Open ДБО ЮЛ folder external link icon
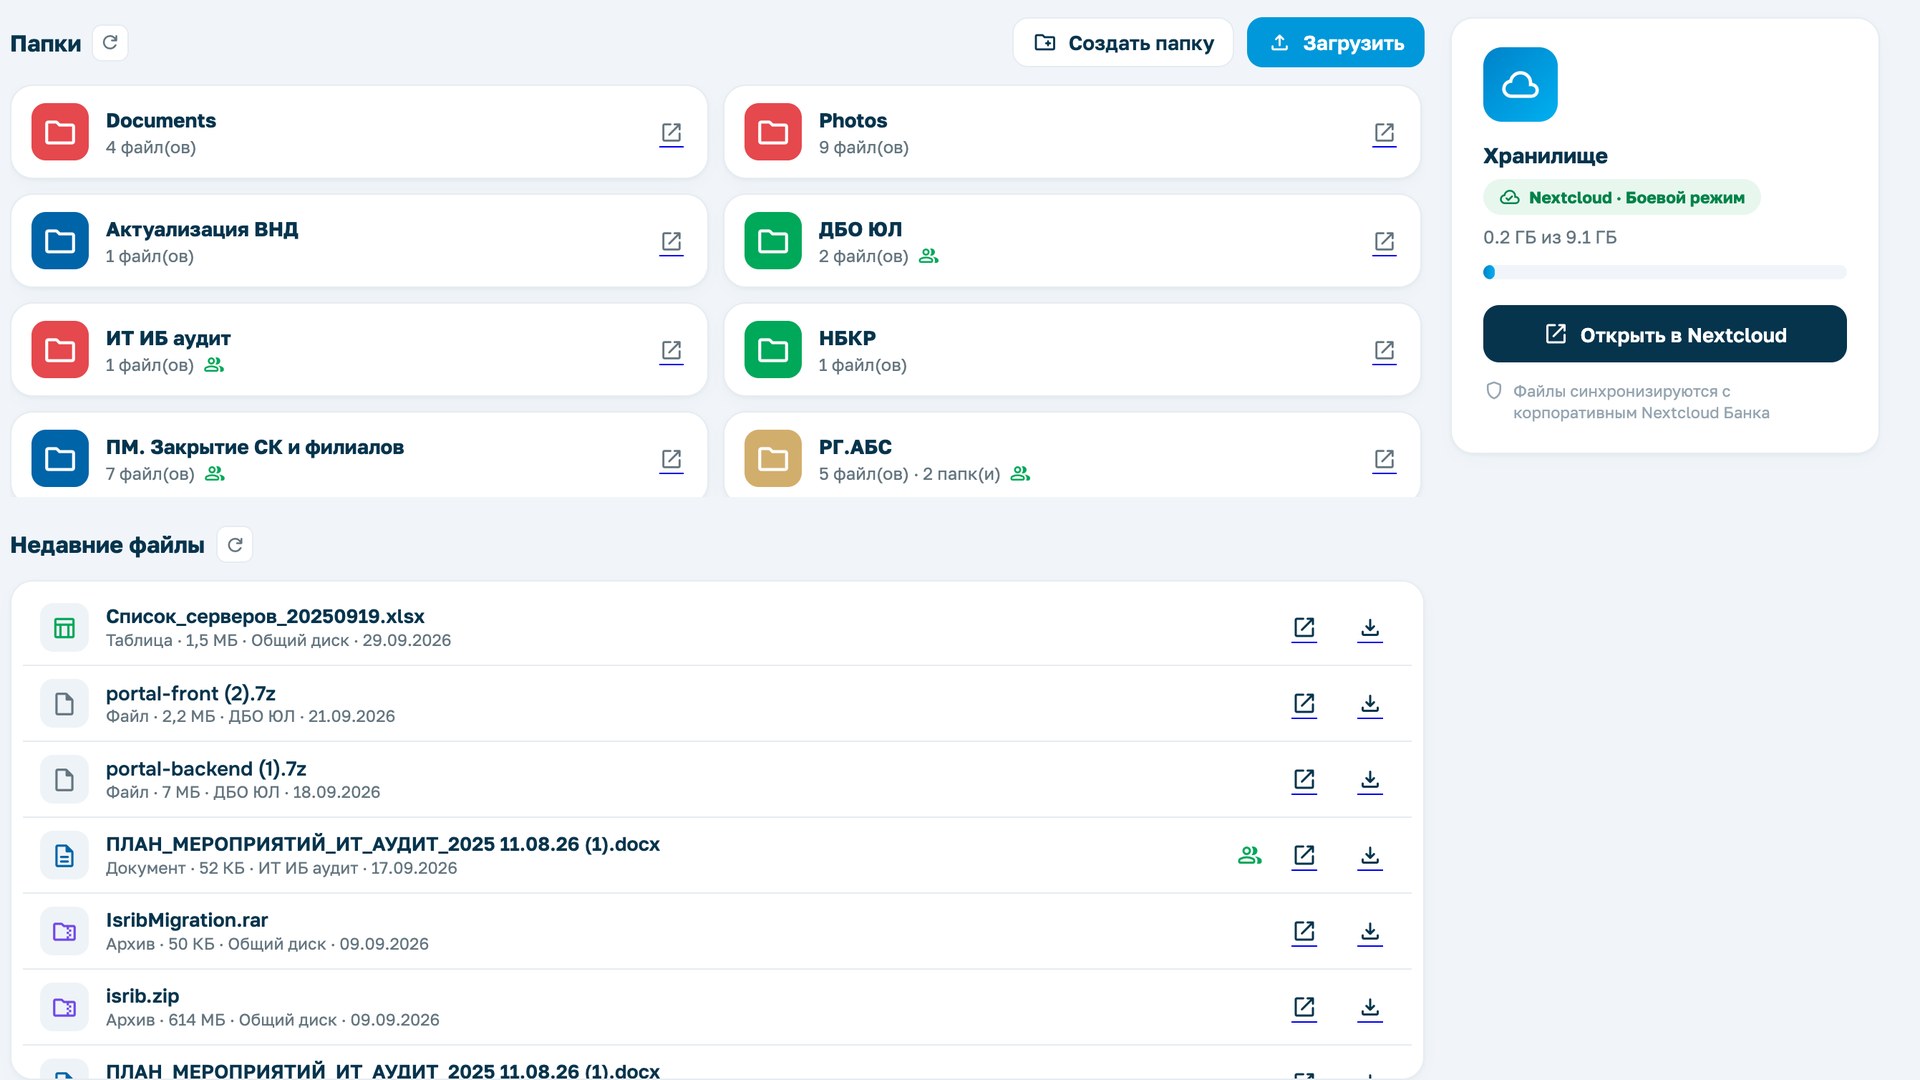Viewport: 1920px width, 1080px height. 1384,242
